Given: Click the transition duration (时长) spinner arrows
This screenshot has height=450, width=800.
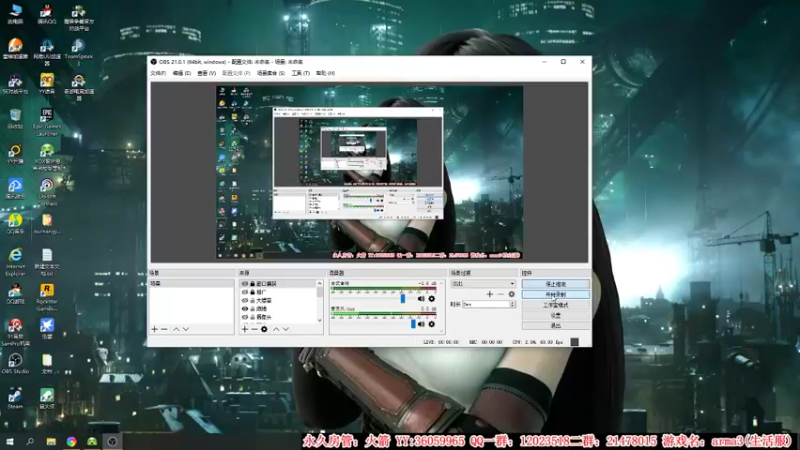Looking at the screenshot, I should coord(512,304).
